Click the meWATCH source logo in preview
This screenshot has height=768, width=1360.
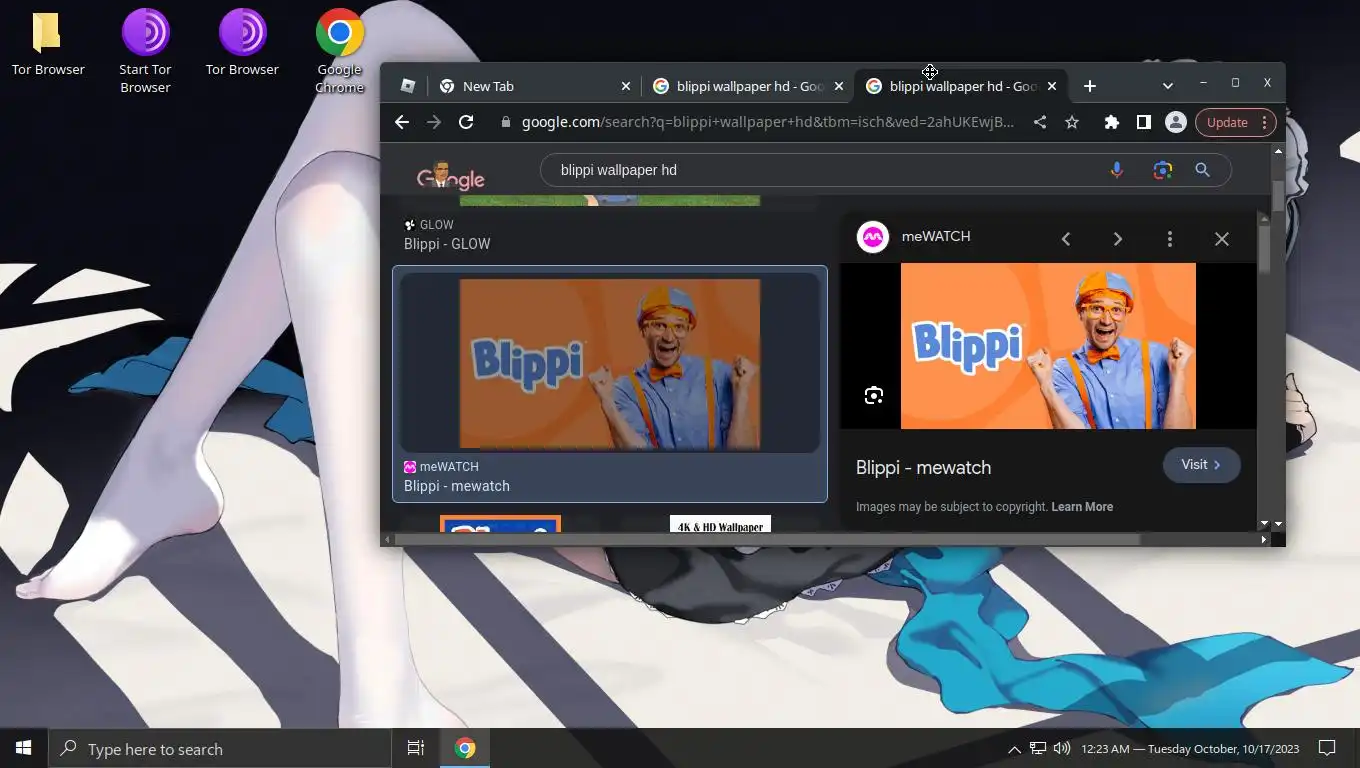(873, 237)
